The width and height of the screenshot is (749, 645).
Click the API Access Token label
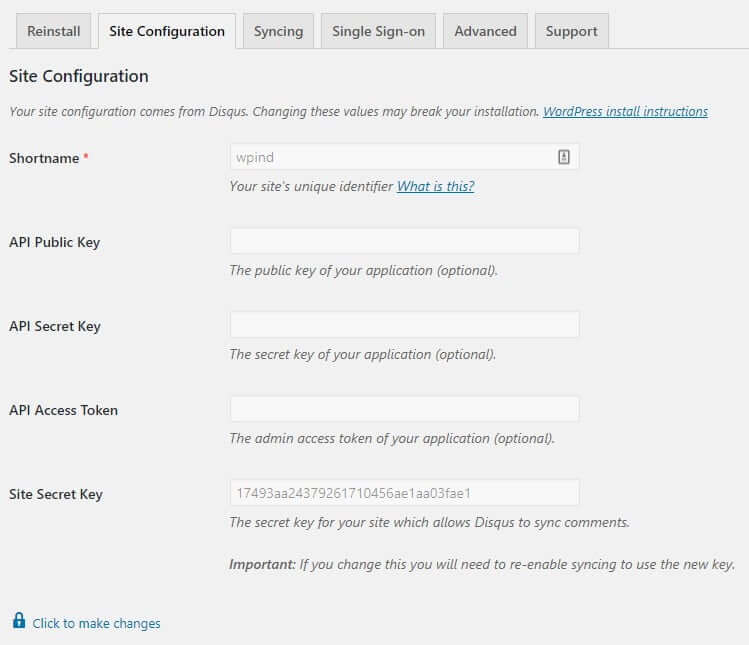[64, 410]
